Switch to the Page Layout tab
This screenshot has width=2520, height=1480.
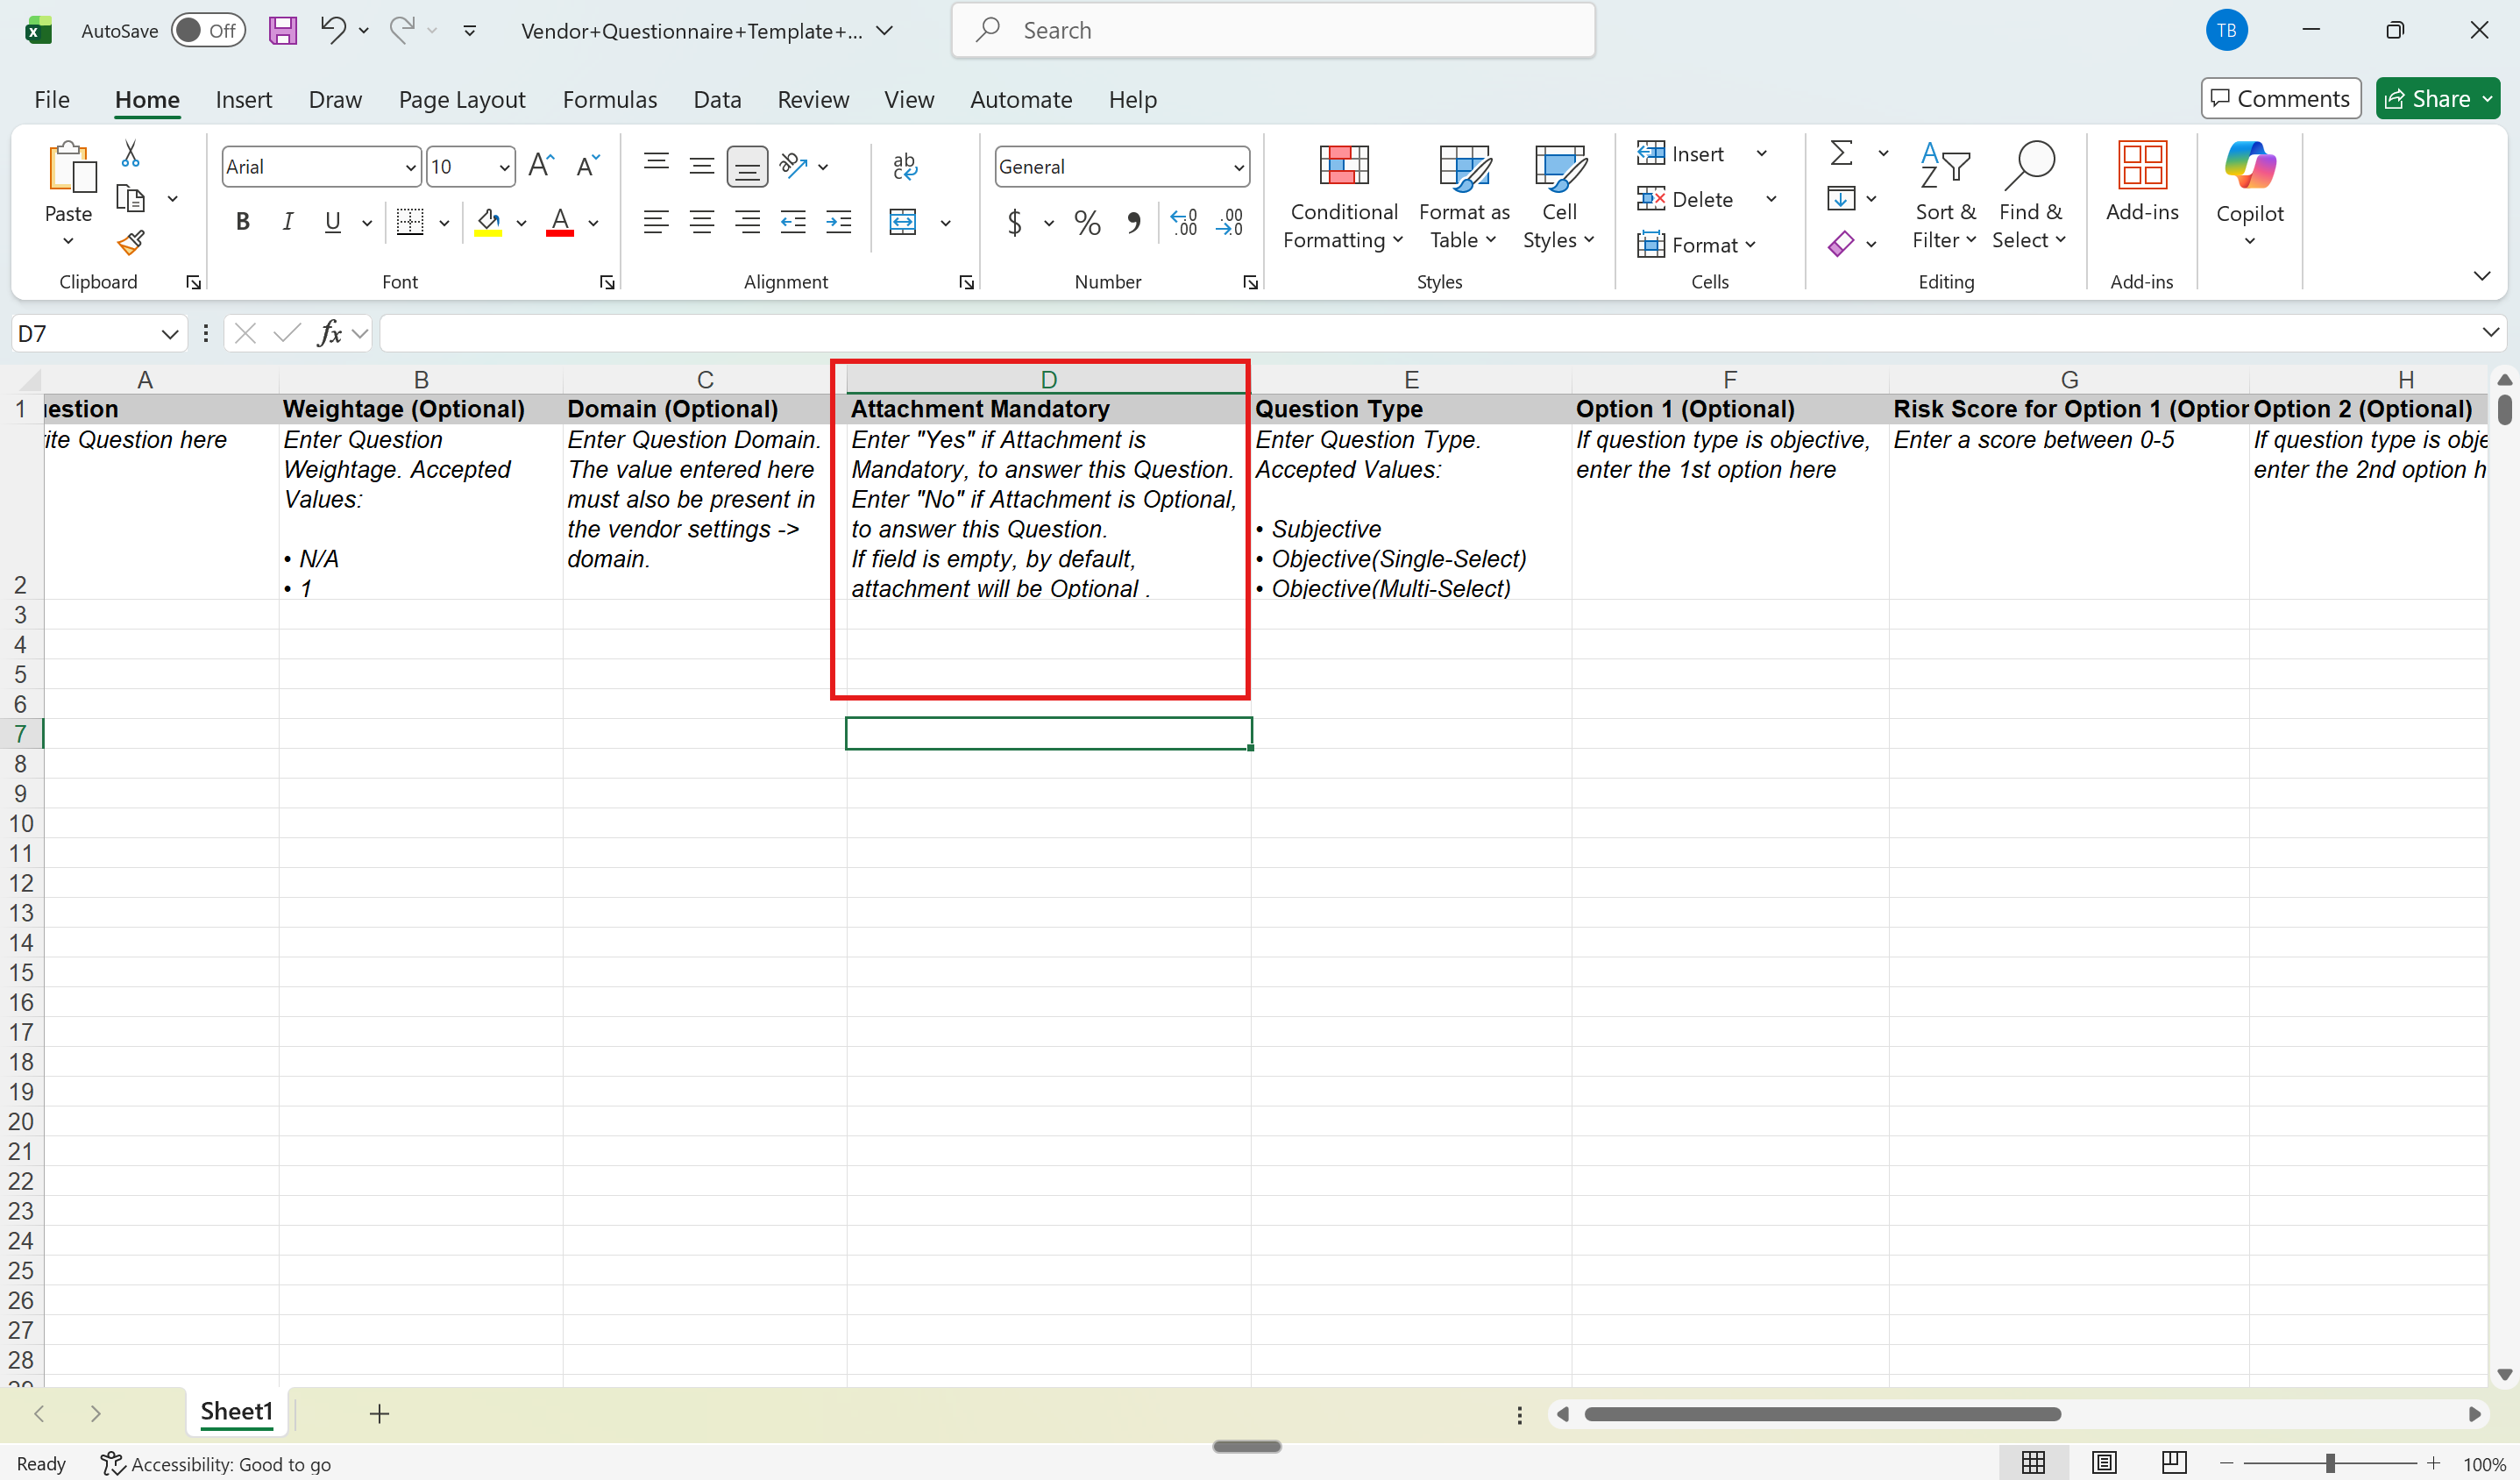461,99
